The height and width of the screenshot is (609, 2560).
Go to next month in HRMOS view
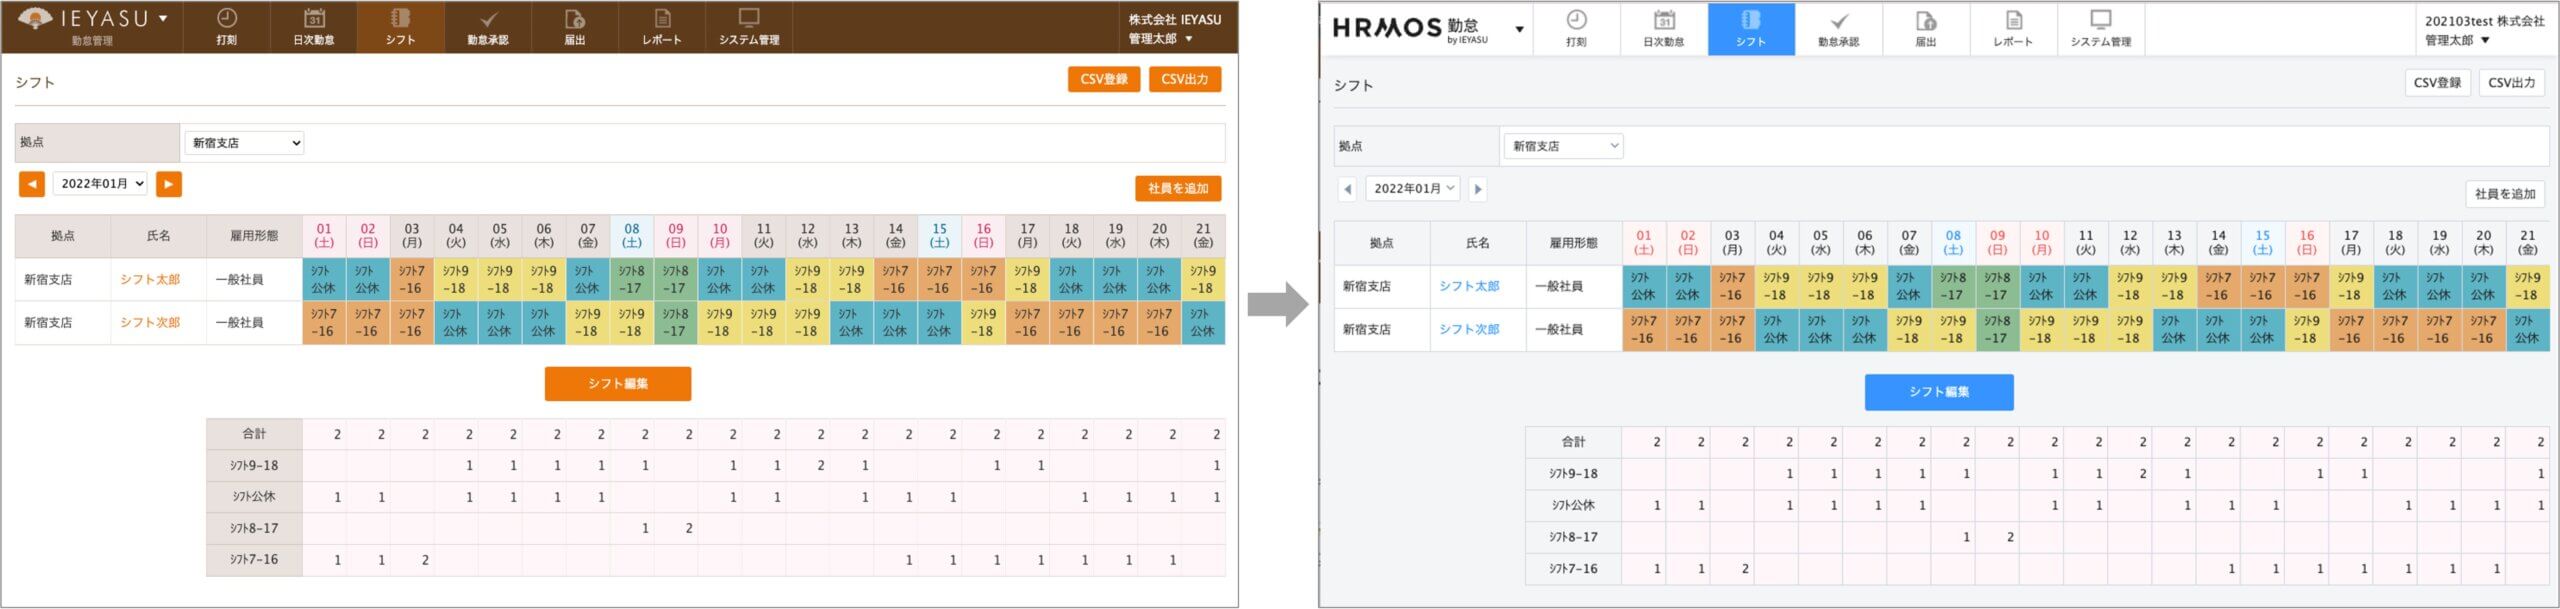pyautogui.click(x=1477, y=189)
